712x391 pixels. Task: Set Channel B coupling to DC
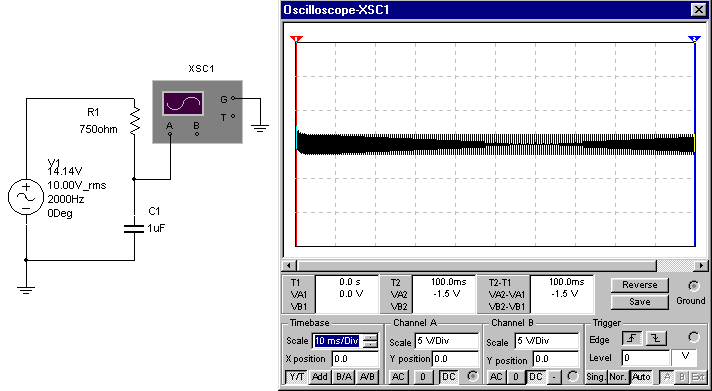click(536, 376)
